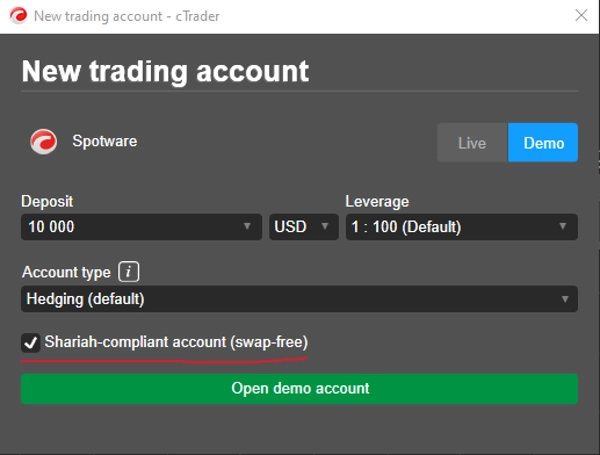Viewport: 600px width, 455px height.
Task: Click the Account type label
Action: point(66,272)
